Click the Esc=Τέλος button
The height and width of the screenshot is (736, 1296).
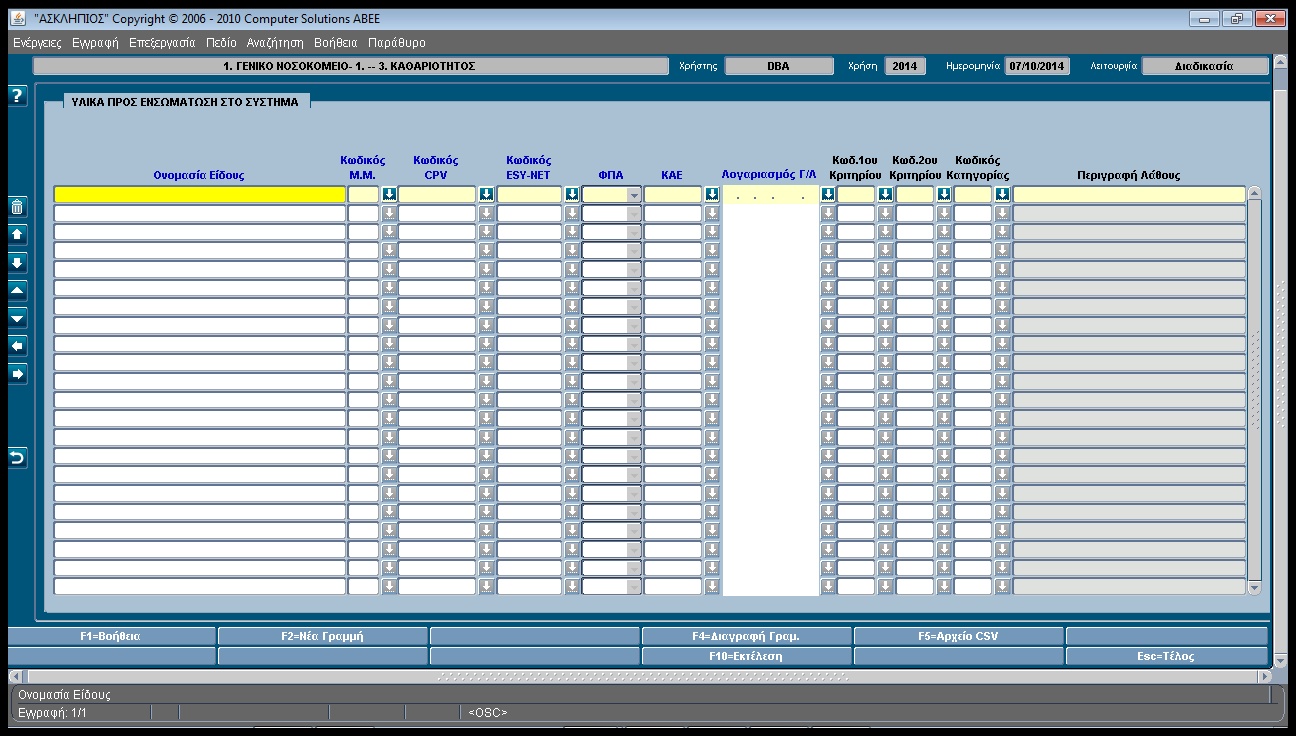[1166, 657]
